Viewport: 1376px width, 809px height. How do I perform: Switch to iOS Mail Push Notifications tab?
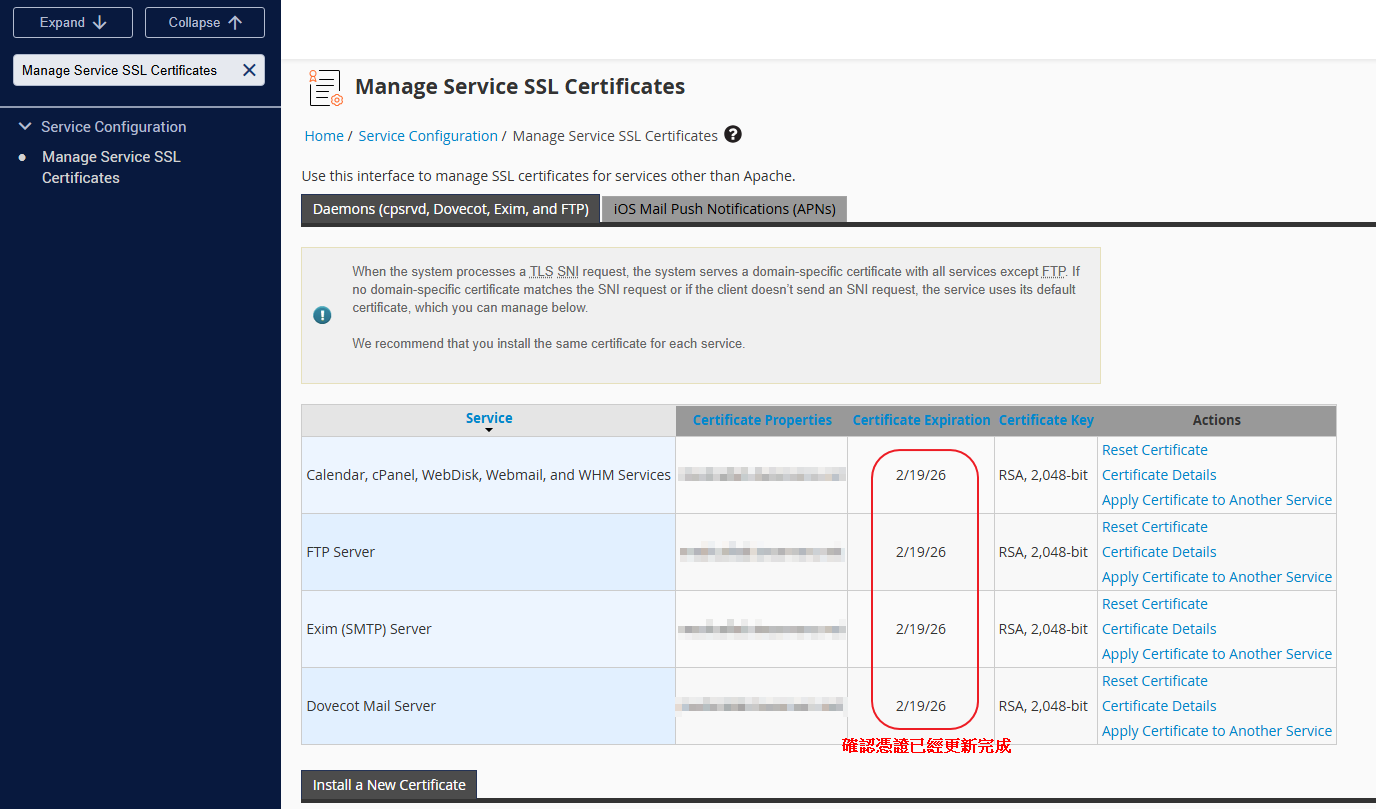pyautogui.click(x=724, y=209)
